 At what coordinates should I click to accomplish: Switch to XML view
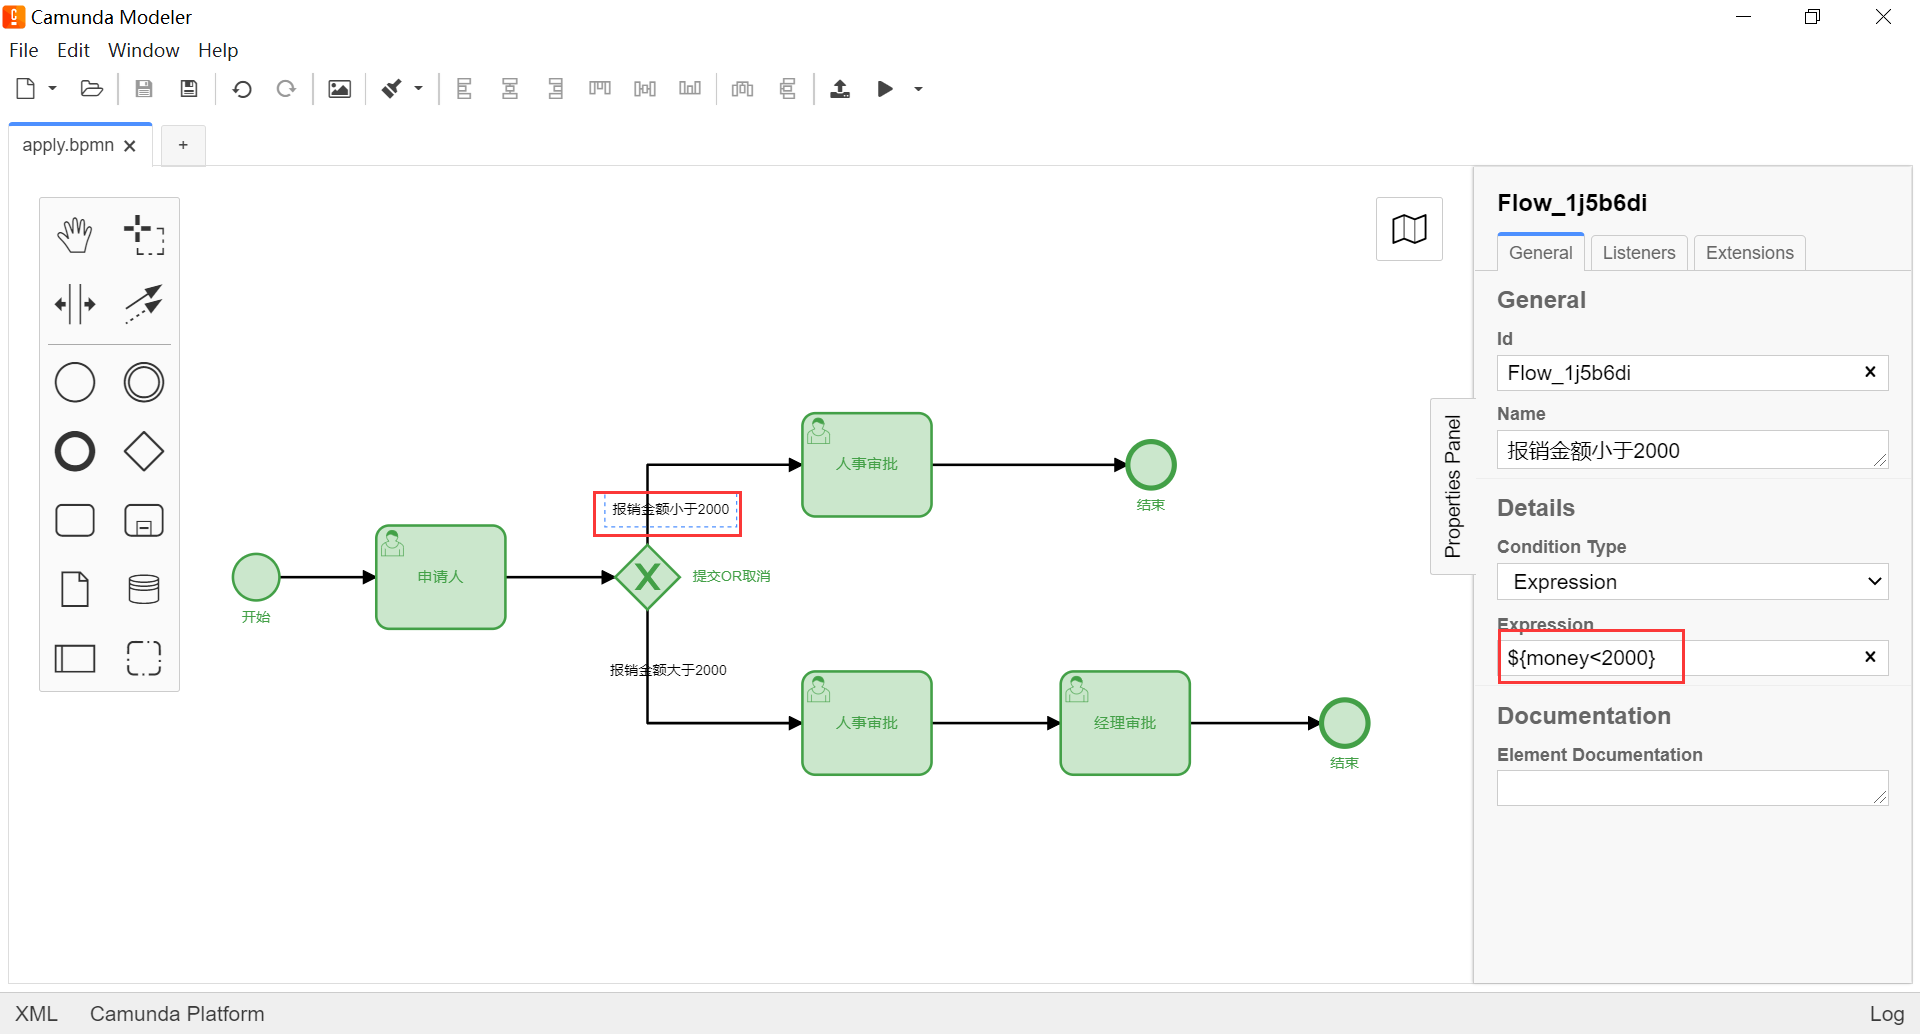click(37, 1014)
